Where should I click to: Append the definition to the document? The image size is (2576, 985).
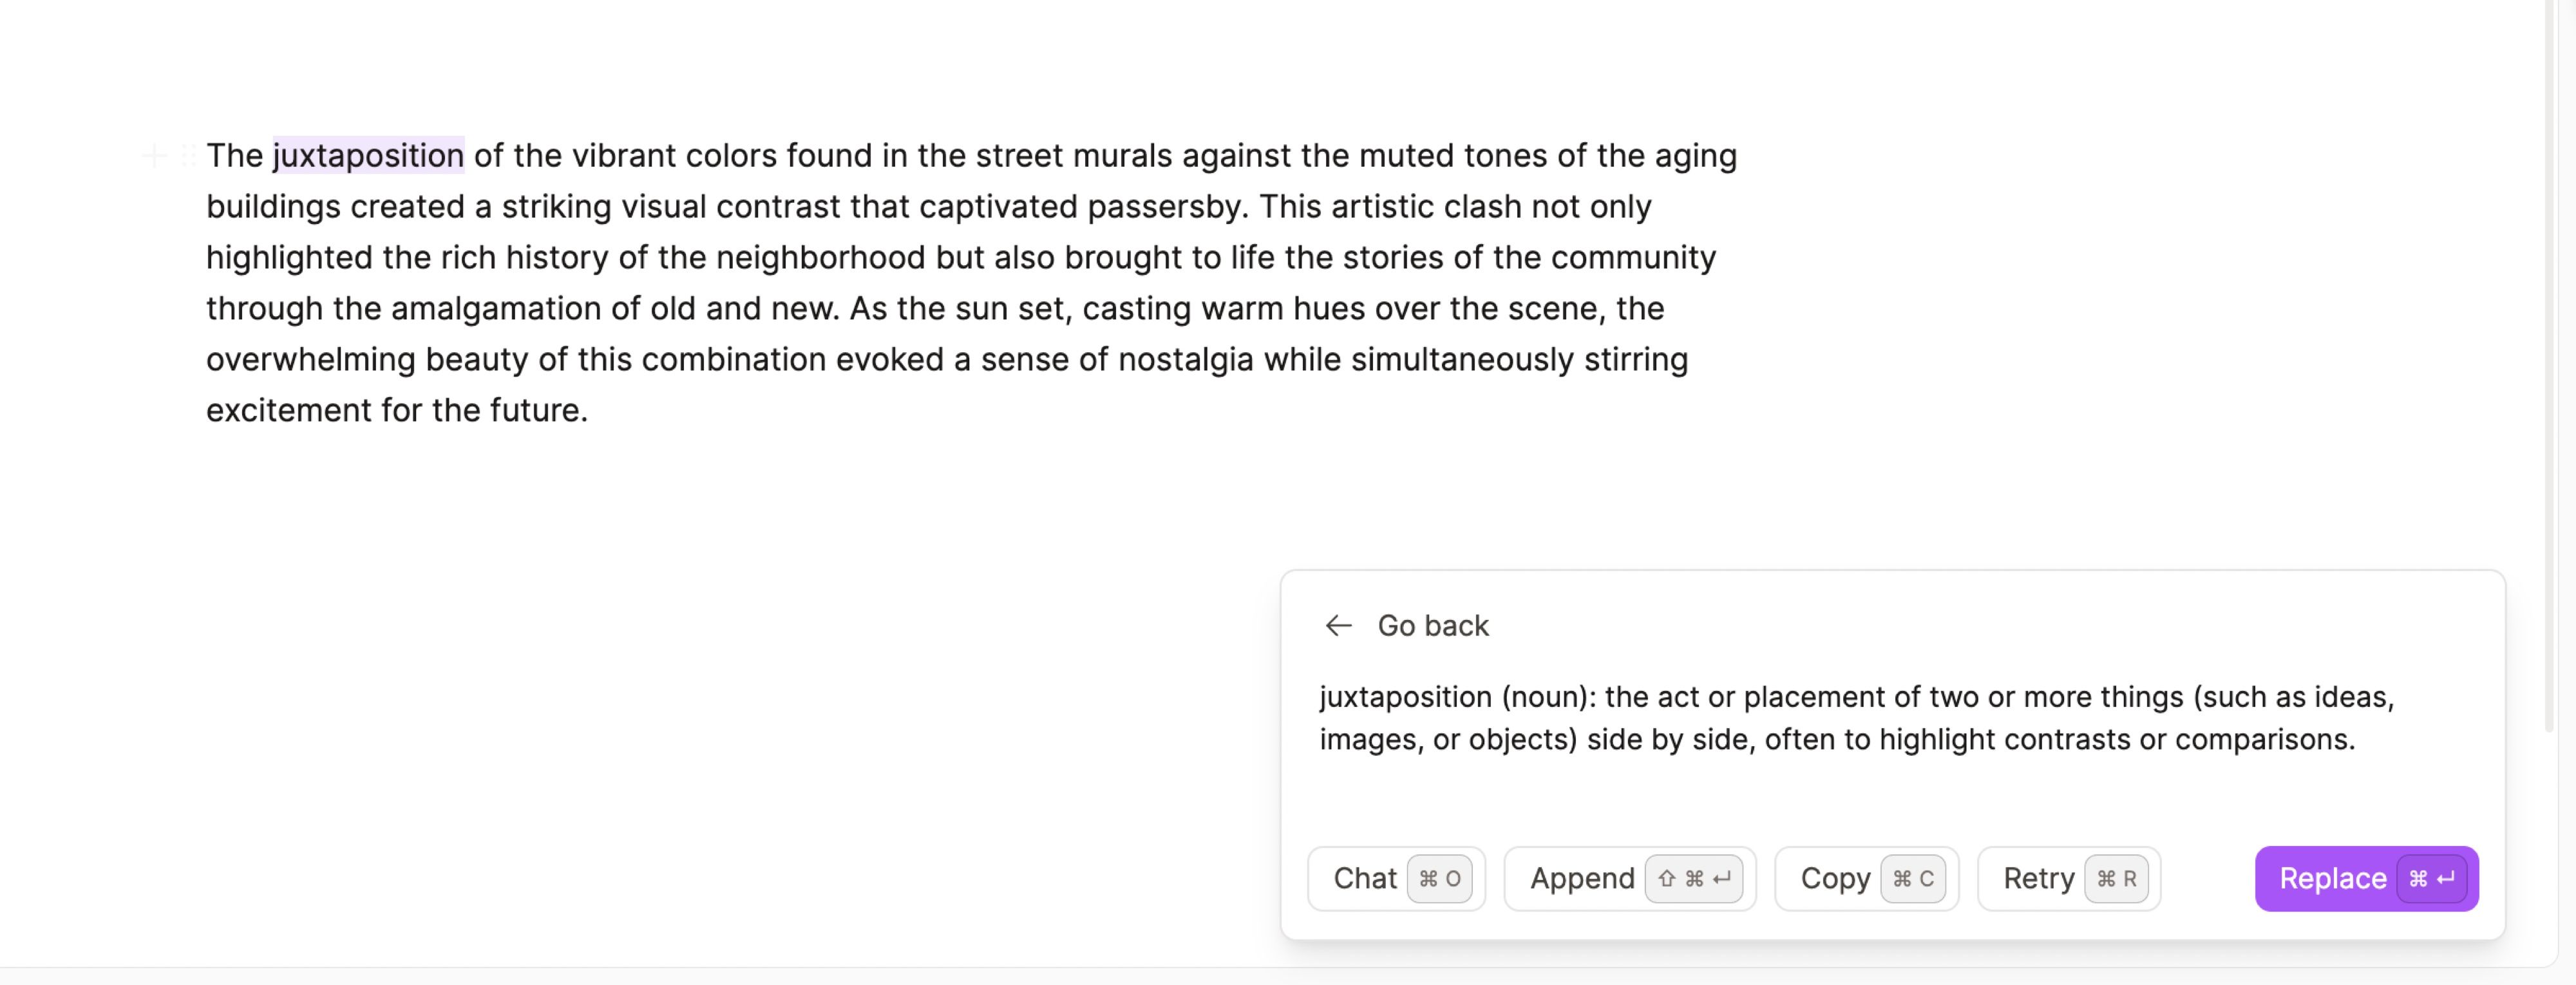1582,879
